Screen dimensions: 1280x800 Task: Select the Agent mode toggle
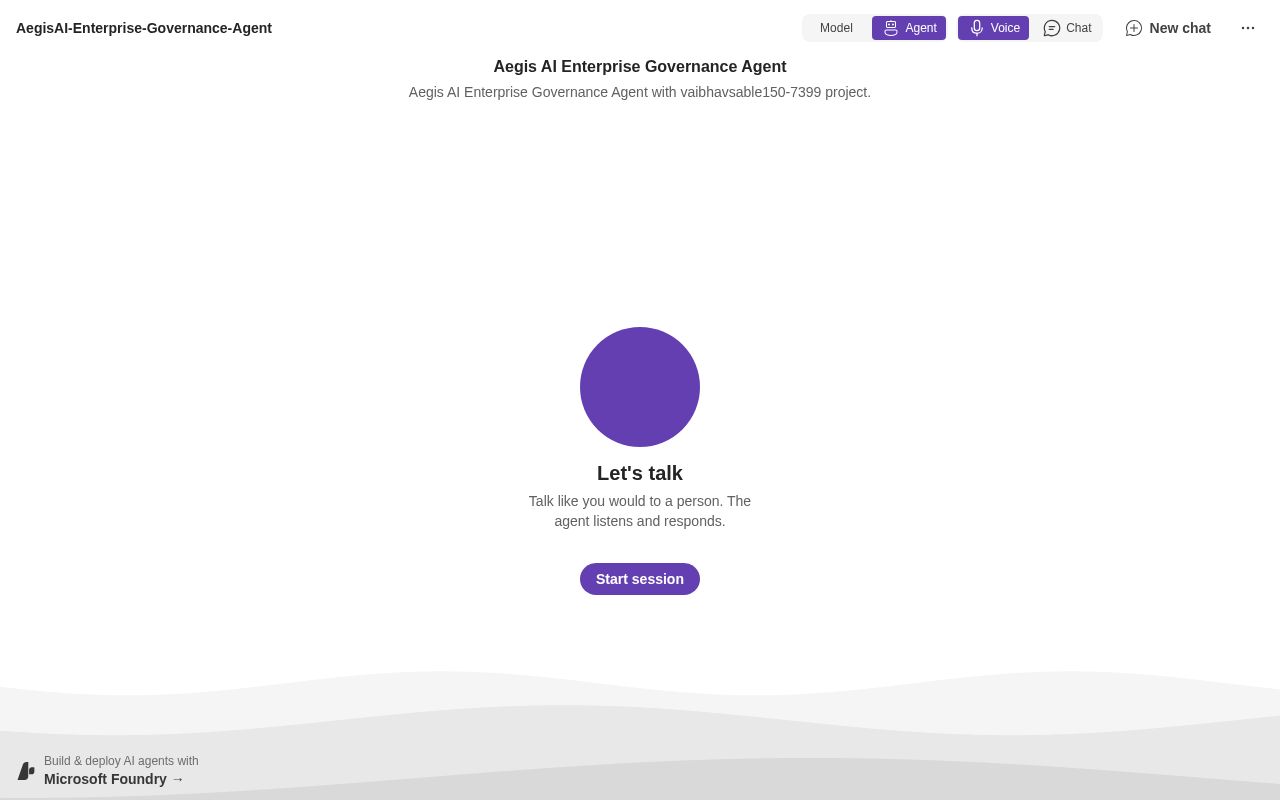click(x=909, y=28)
